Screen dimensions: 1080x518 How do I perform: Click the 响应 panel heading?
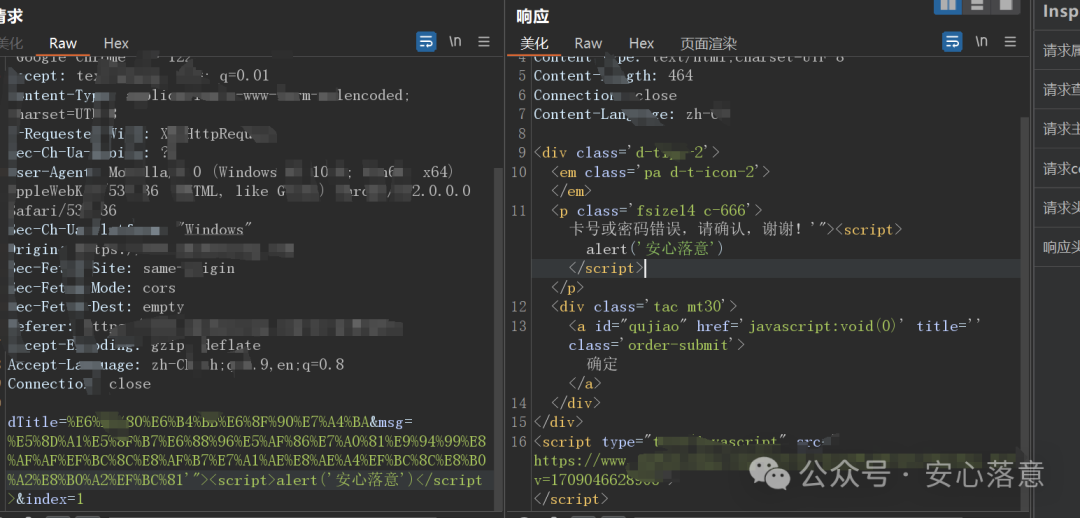click(x=532, y=16)
